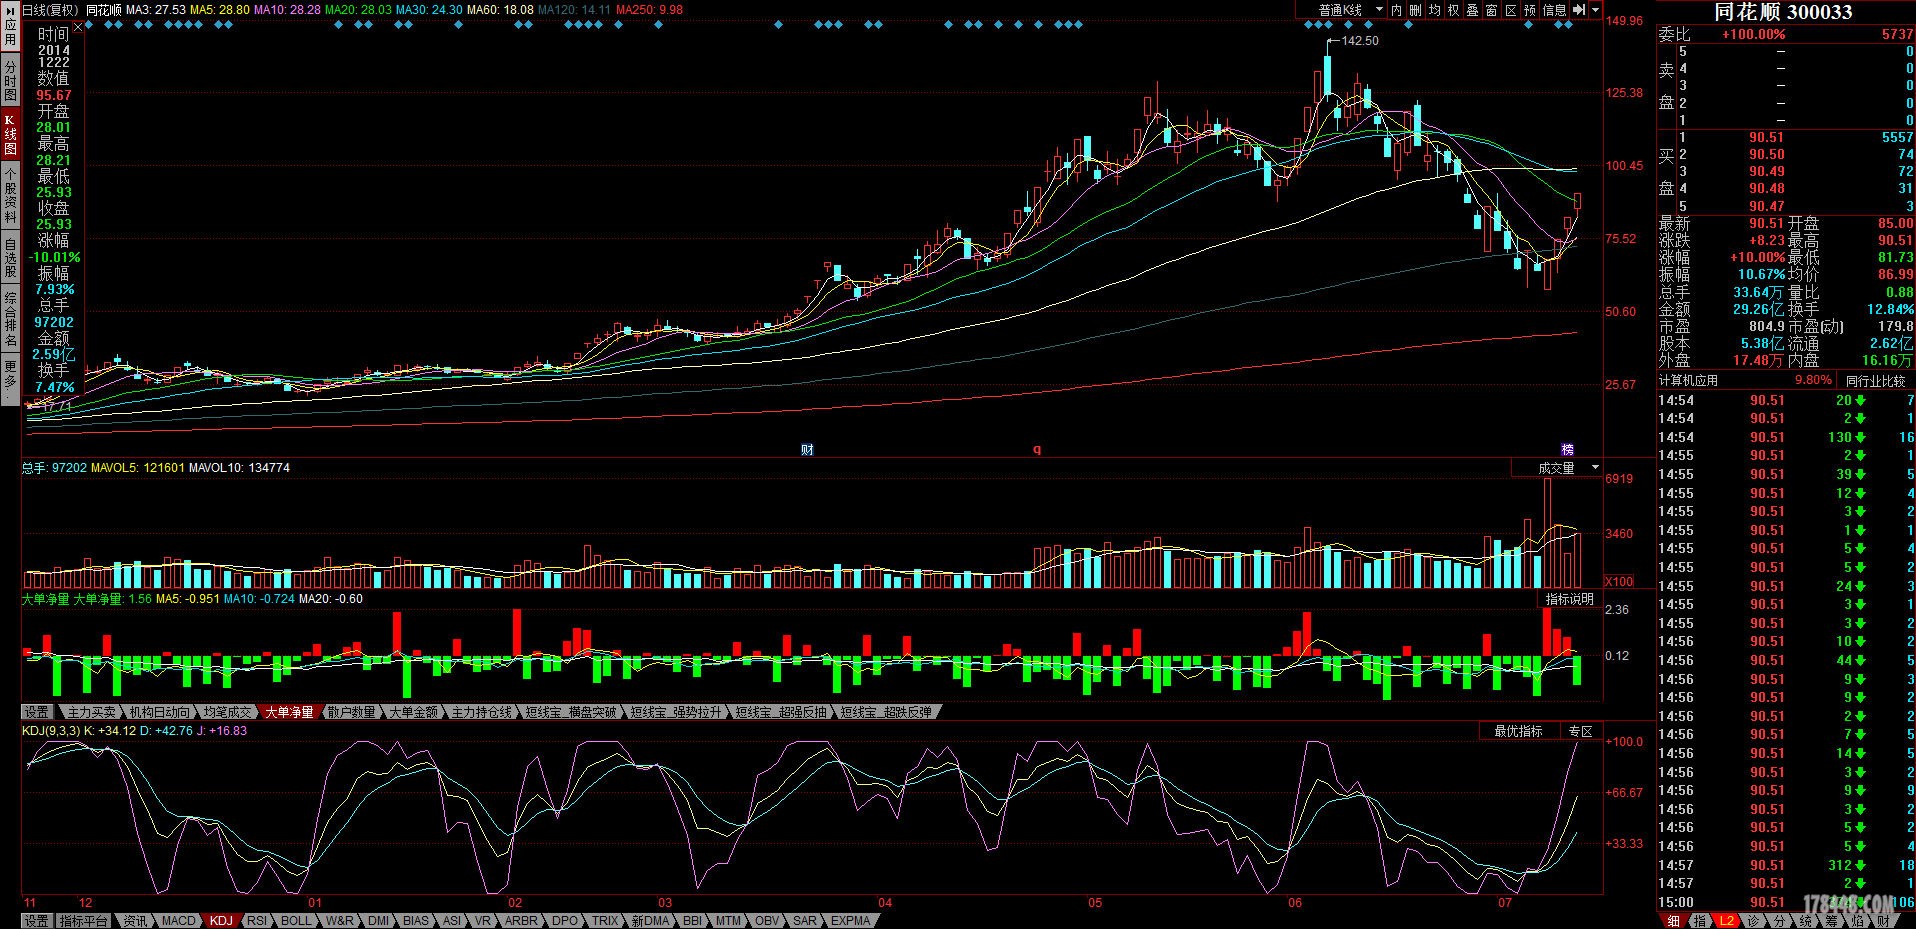This screenshot has height=929, width=1916.
Task: Switch to the BOLL indicator tab
Action: pyautogui.click(x=295, y=921)
